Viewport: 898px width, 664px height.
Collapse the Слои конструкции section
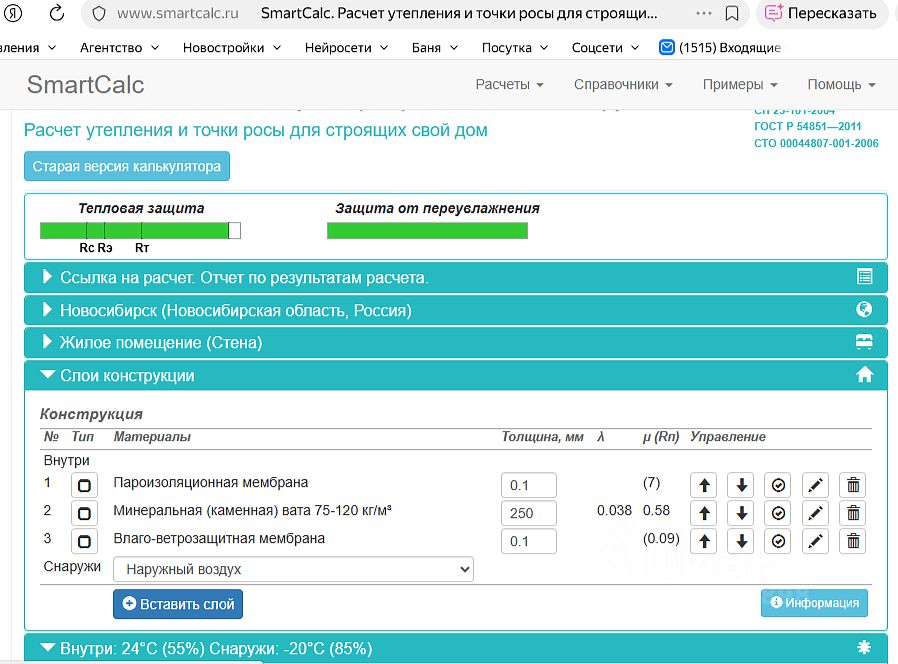[127, 375]
